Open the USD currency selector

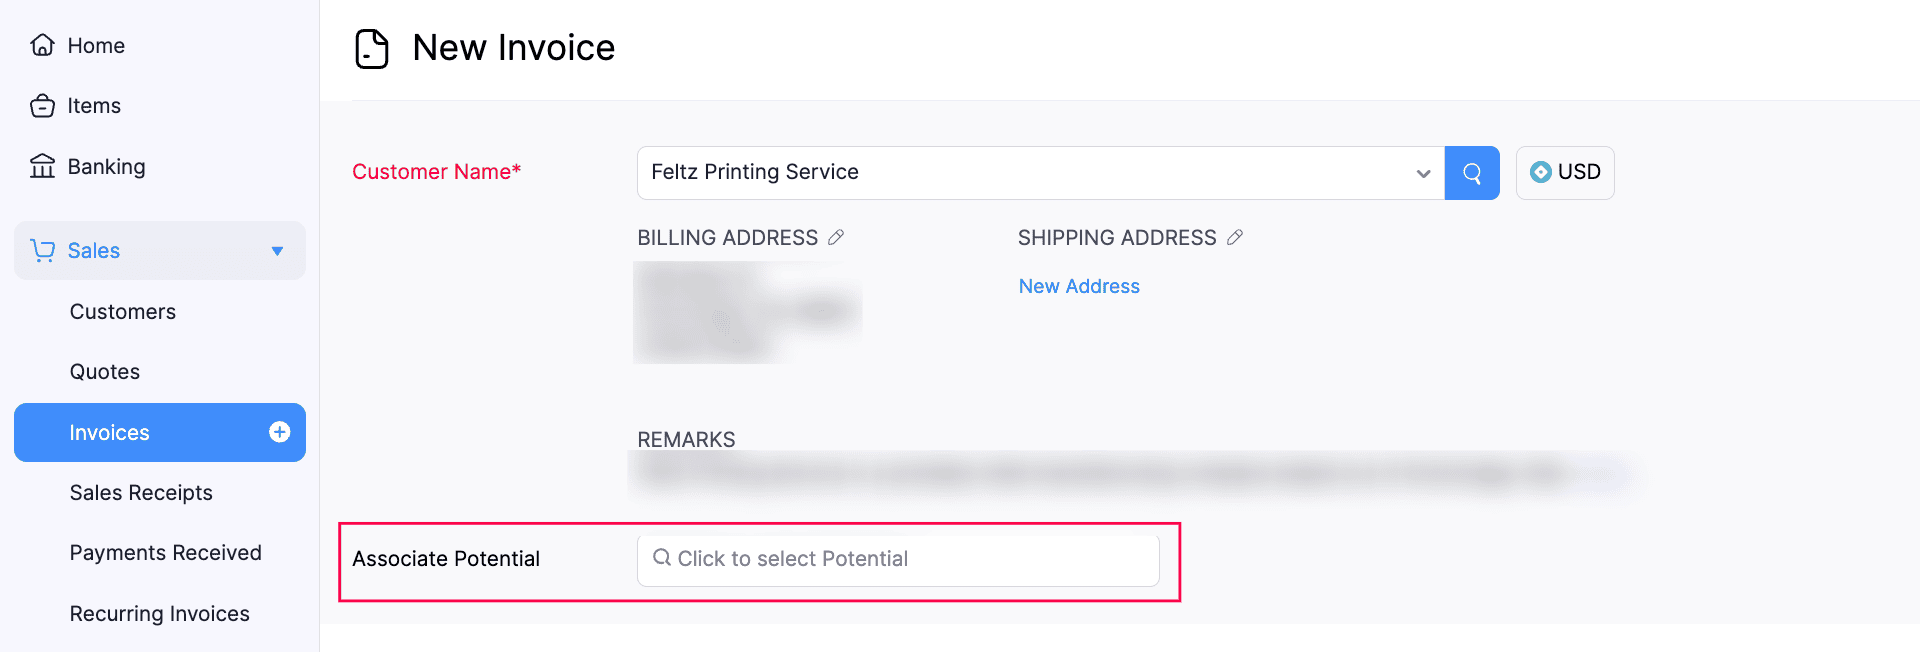click(x=1565, y=173)
